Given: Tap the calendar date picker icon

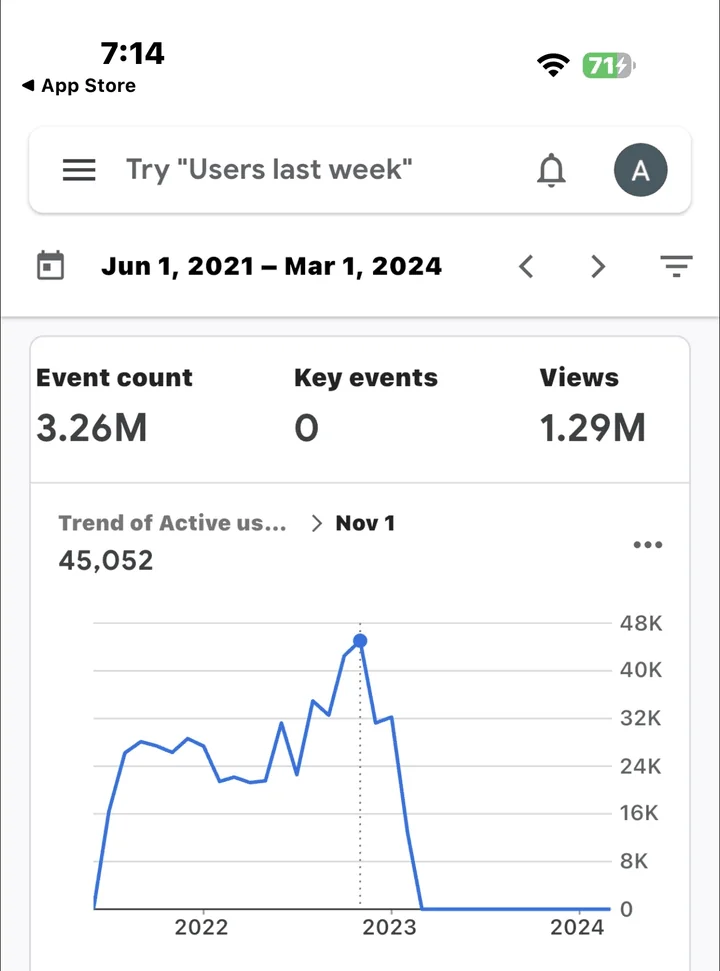Looking at the screenshot, I should [50, 266].
